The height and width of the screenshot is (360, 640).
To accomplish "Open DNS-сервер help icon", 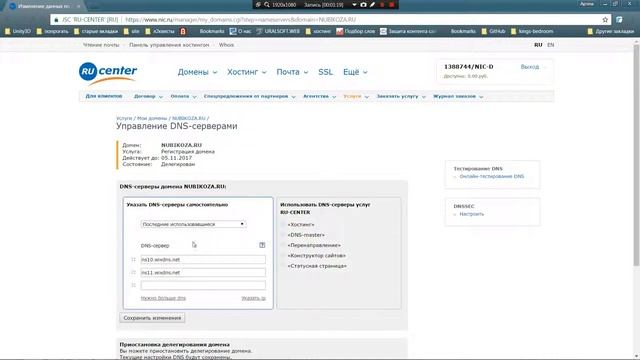I will tap(262, 245).
